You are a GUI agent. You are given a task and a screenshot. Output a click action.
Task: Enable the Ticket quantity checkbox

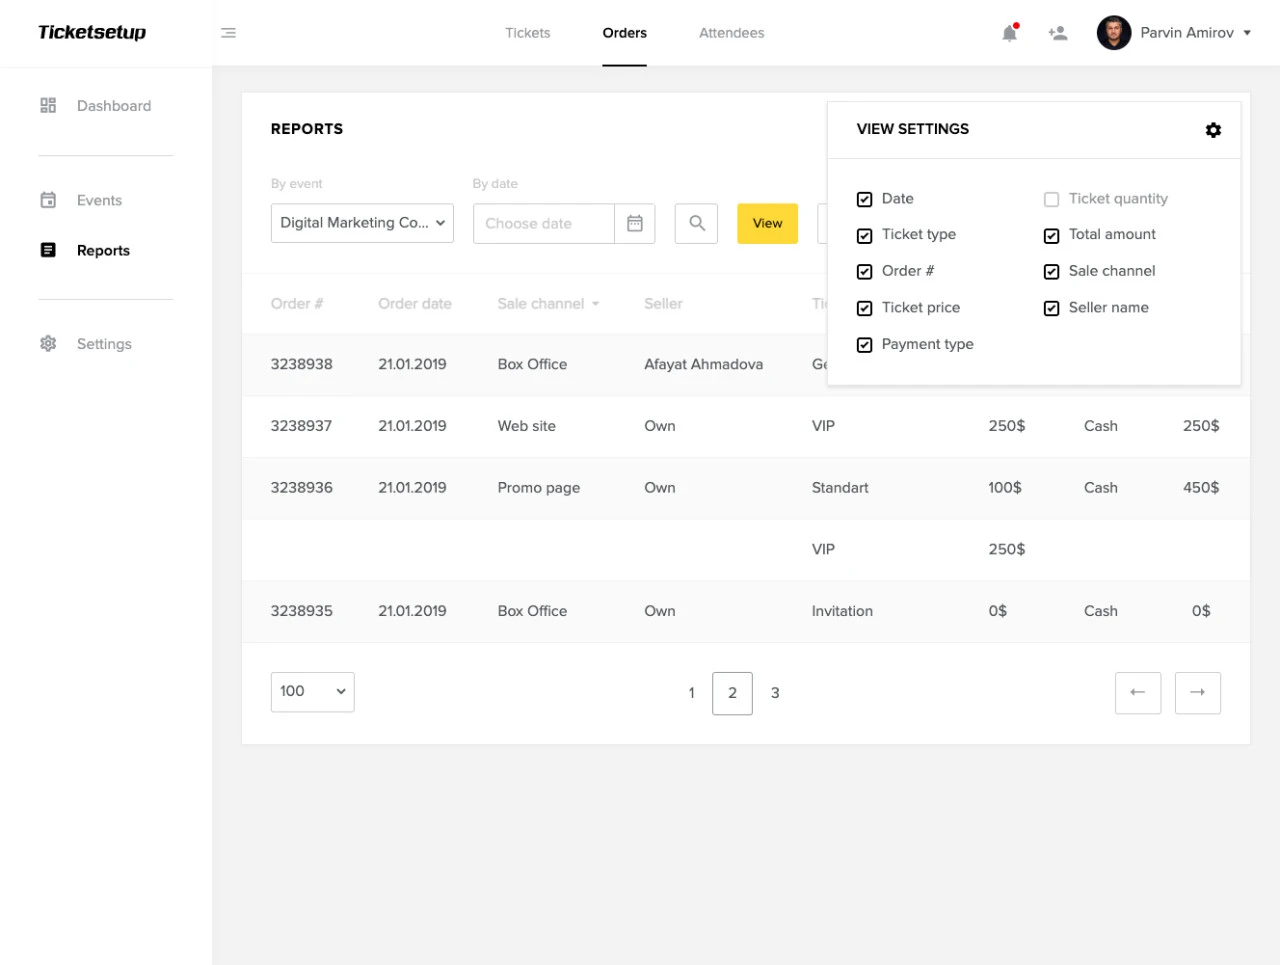(x=1051, y=199)
